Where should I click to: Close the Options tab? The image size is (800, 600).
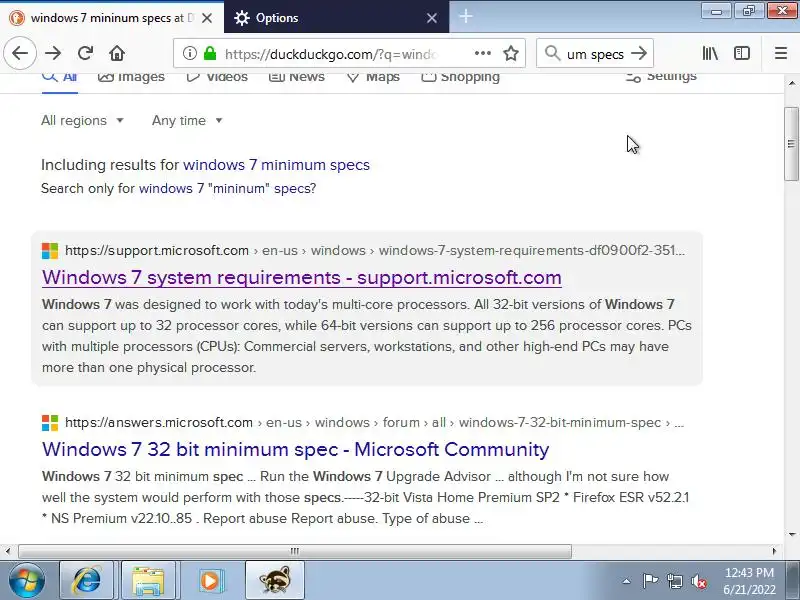pos(432,18)
